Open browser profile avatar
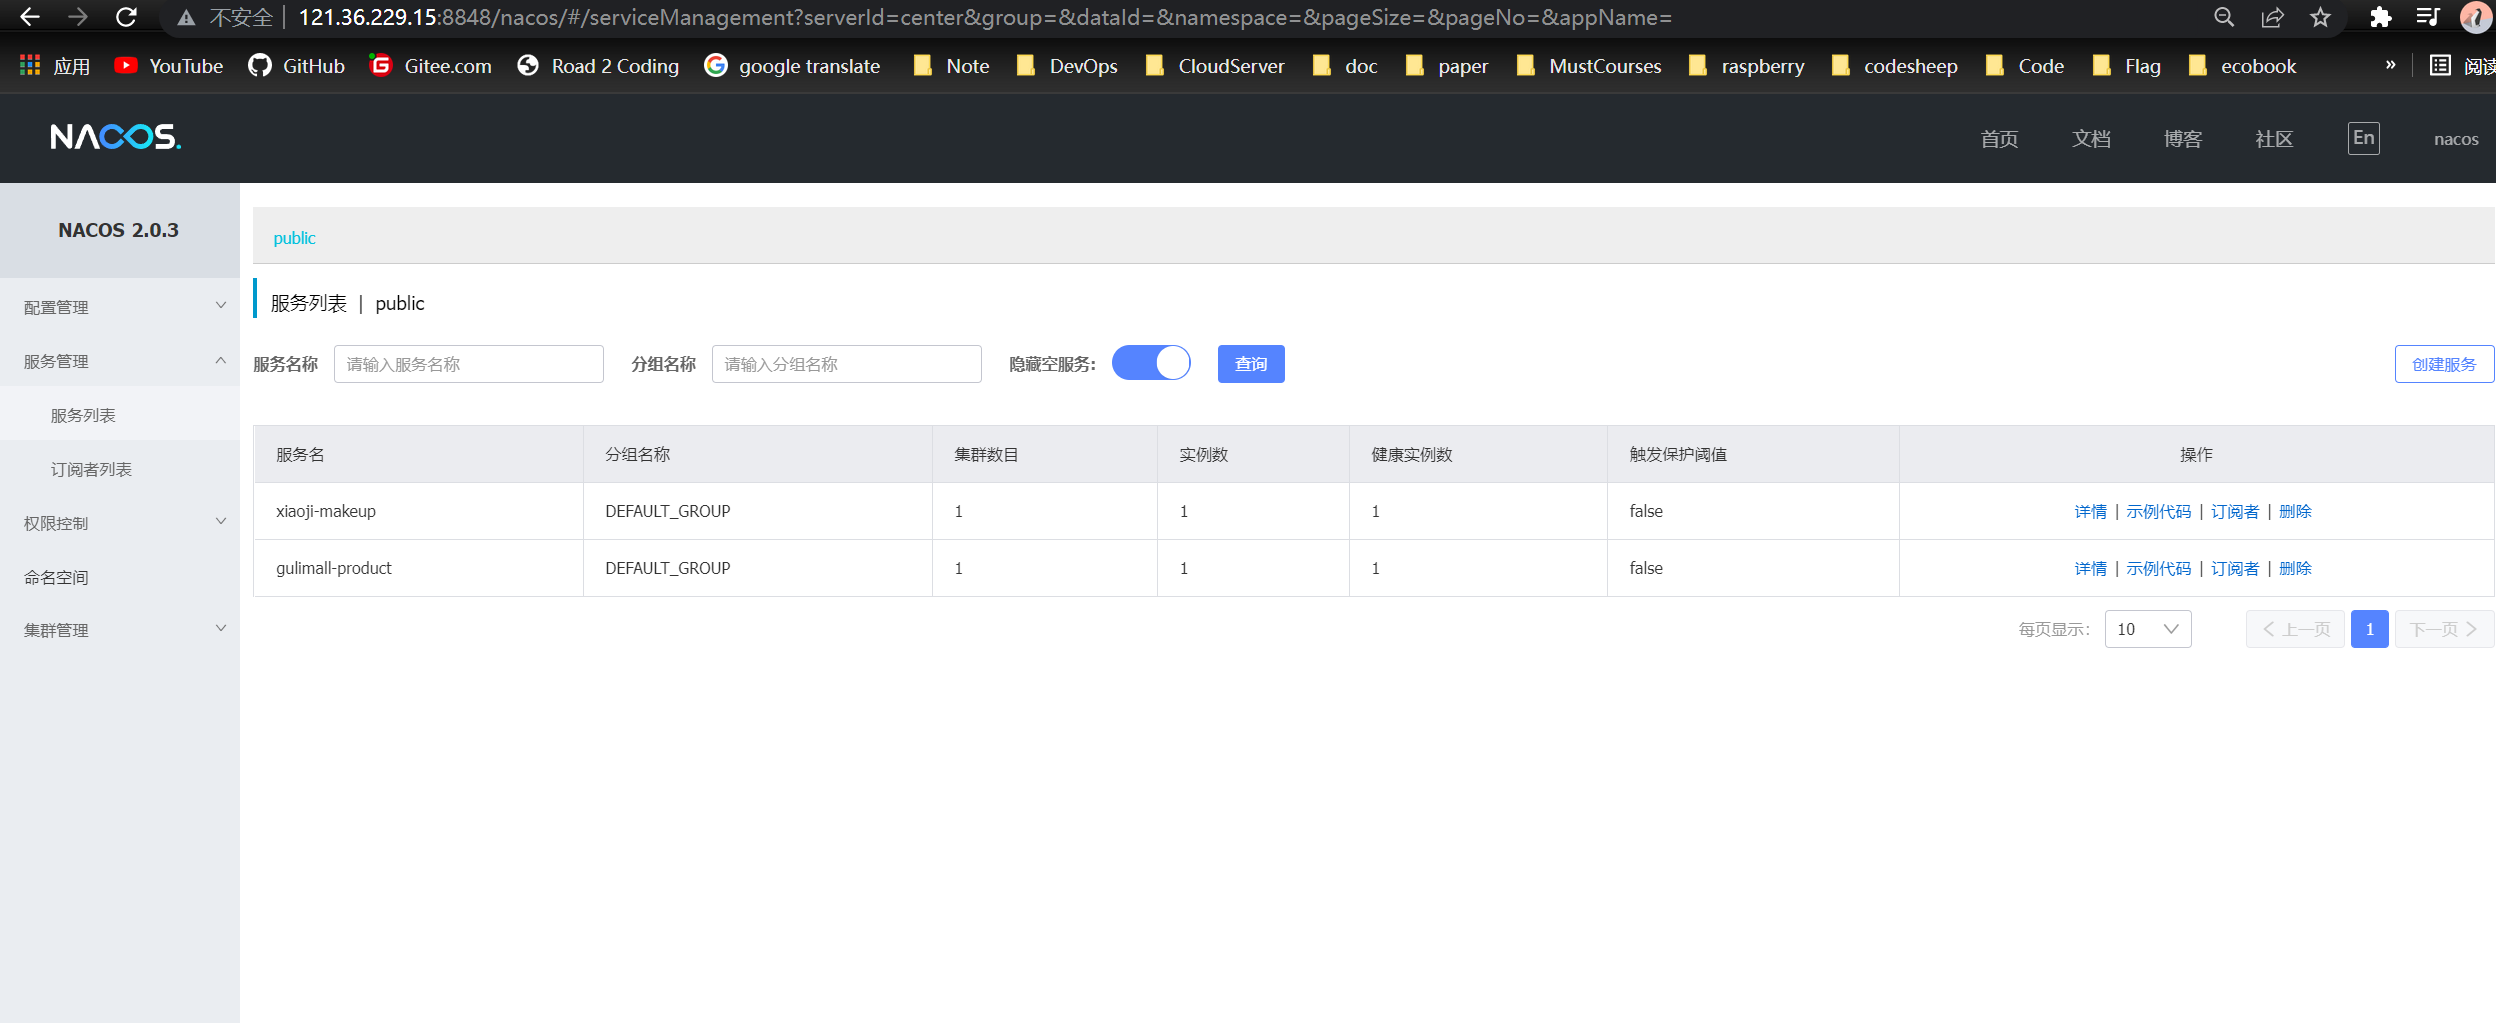Image resolution: width=2496 pixels, height=1023 pixels. coord(2476,17)
